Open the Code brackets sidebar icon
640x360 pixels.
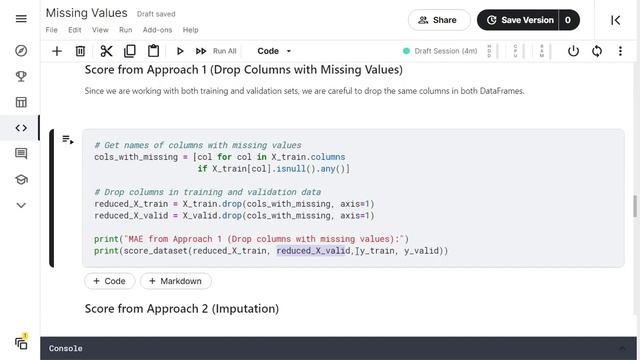click(21, 128)
